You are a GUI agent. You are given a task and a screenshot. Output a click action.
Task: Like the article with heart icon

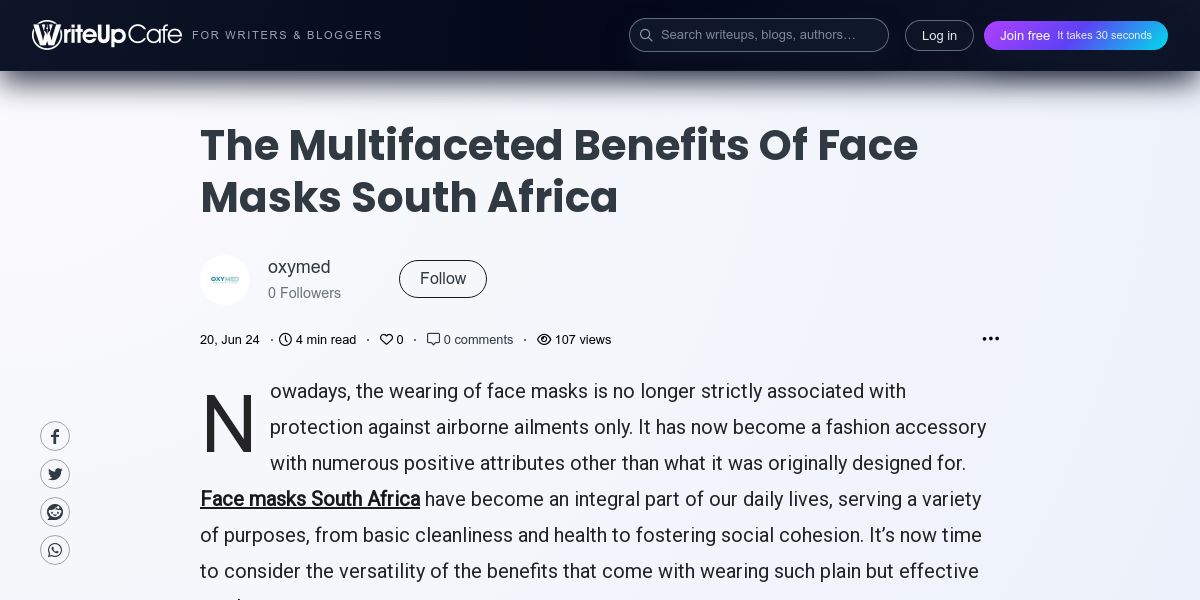coord(386,340)
